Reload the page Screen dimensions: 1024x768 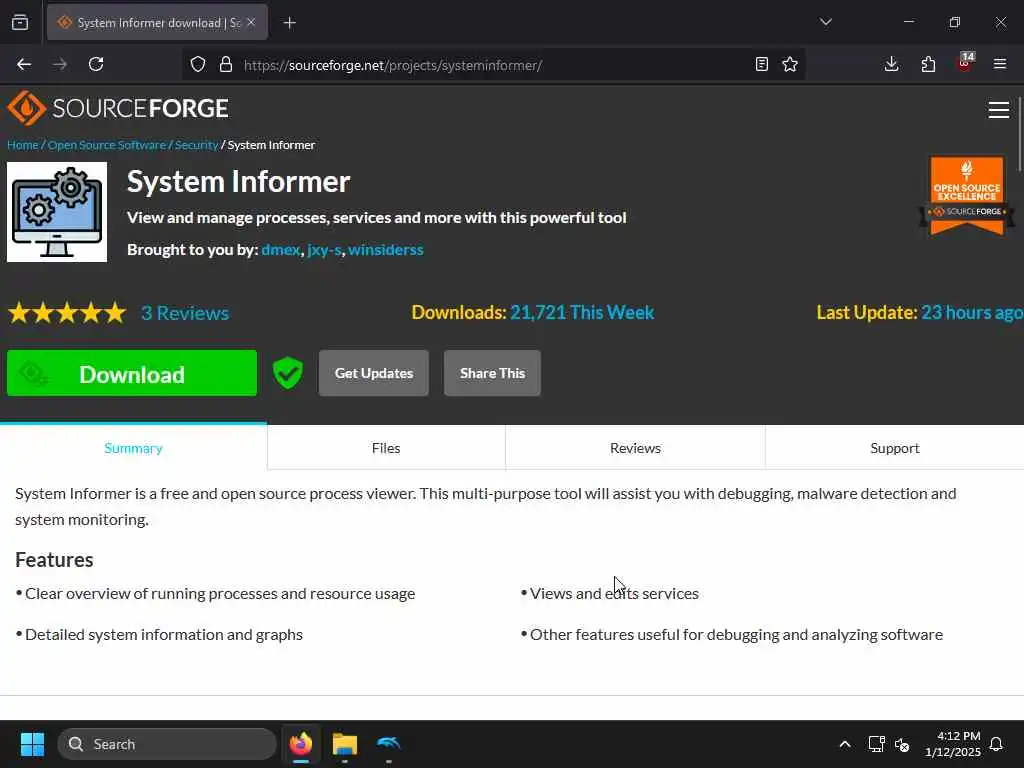[x=96, y=64]
